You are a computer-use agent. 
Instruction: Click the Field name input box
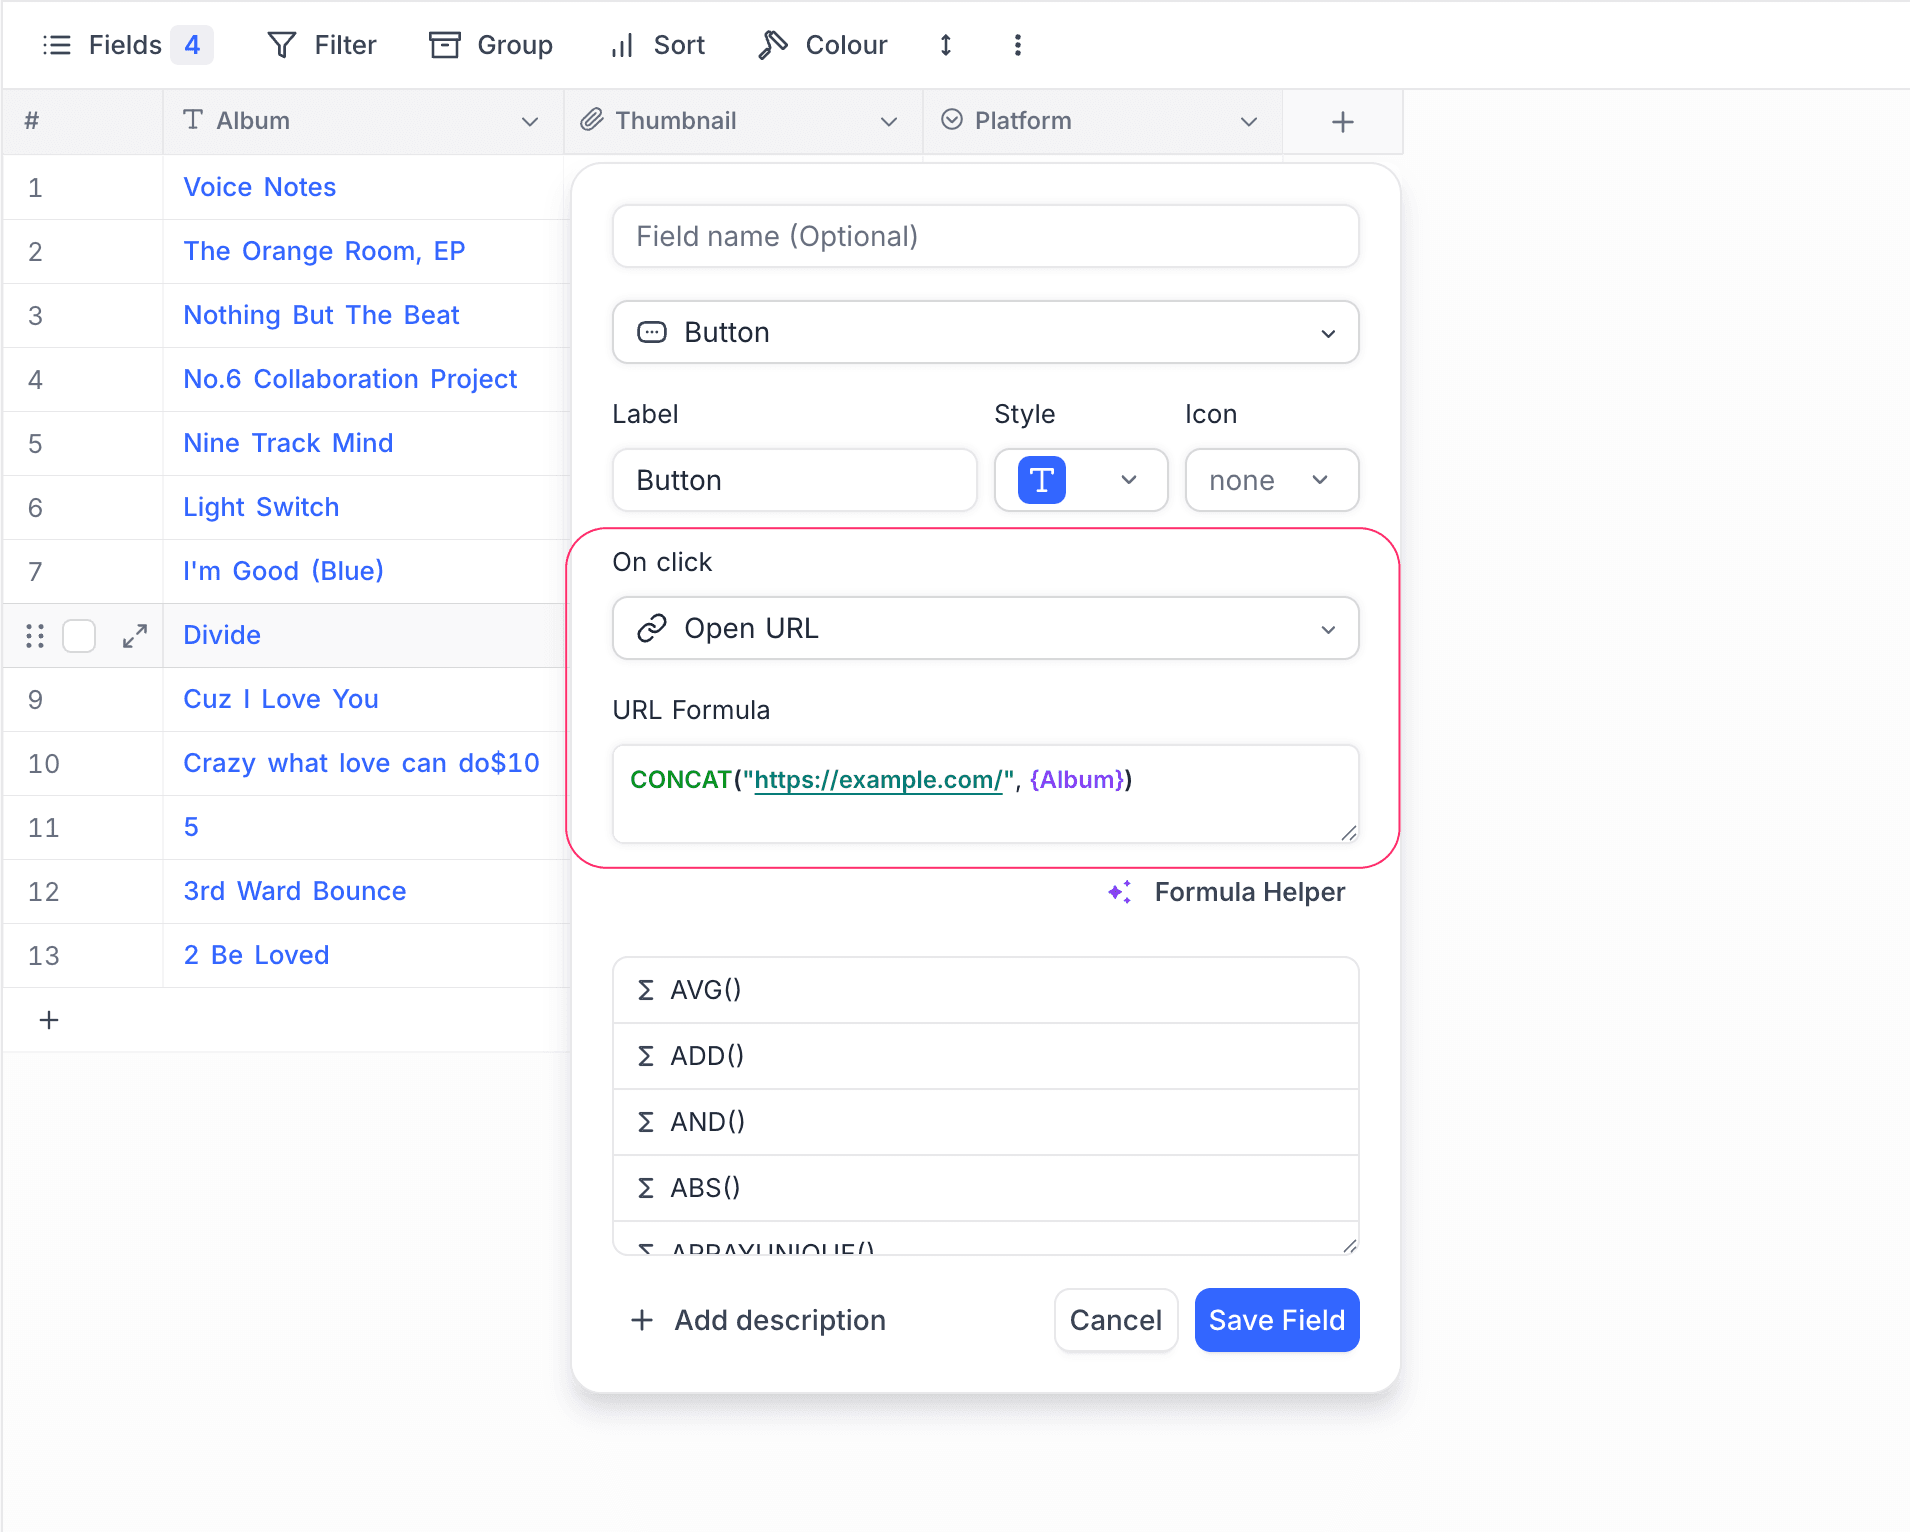coord(985,236)
